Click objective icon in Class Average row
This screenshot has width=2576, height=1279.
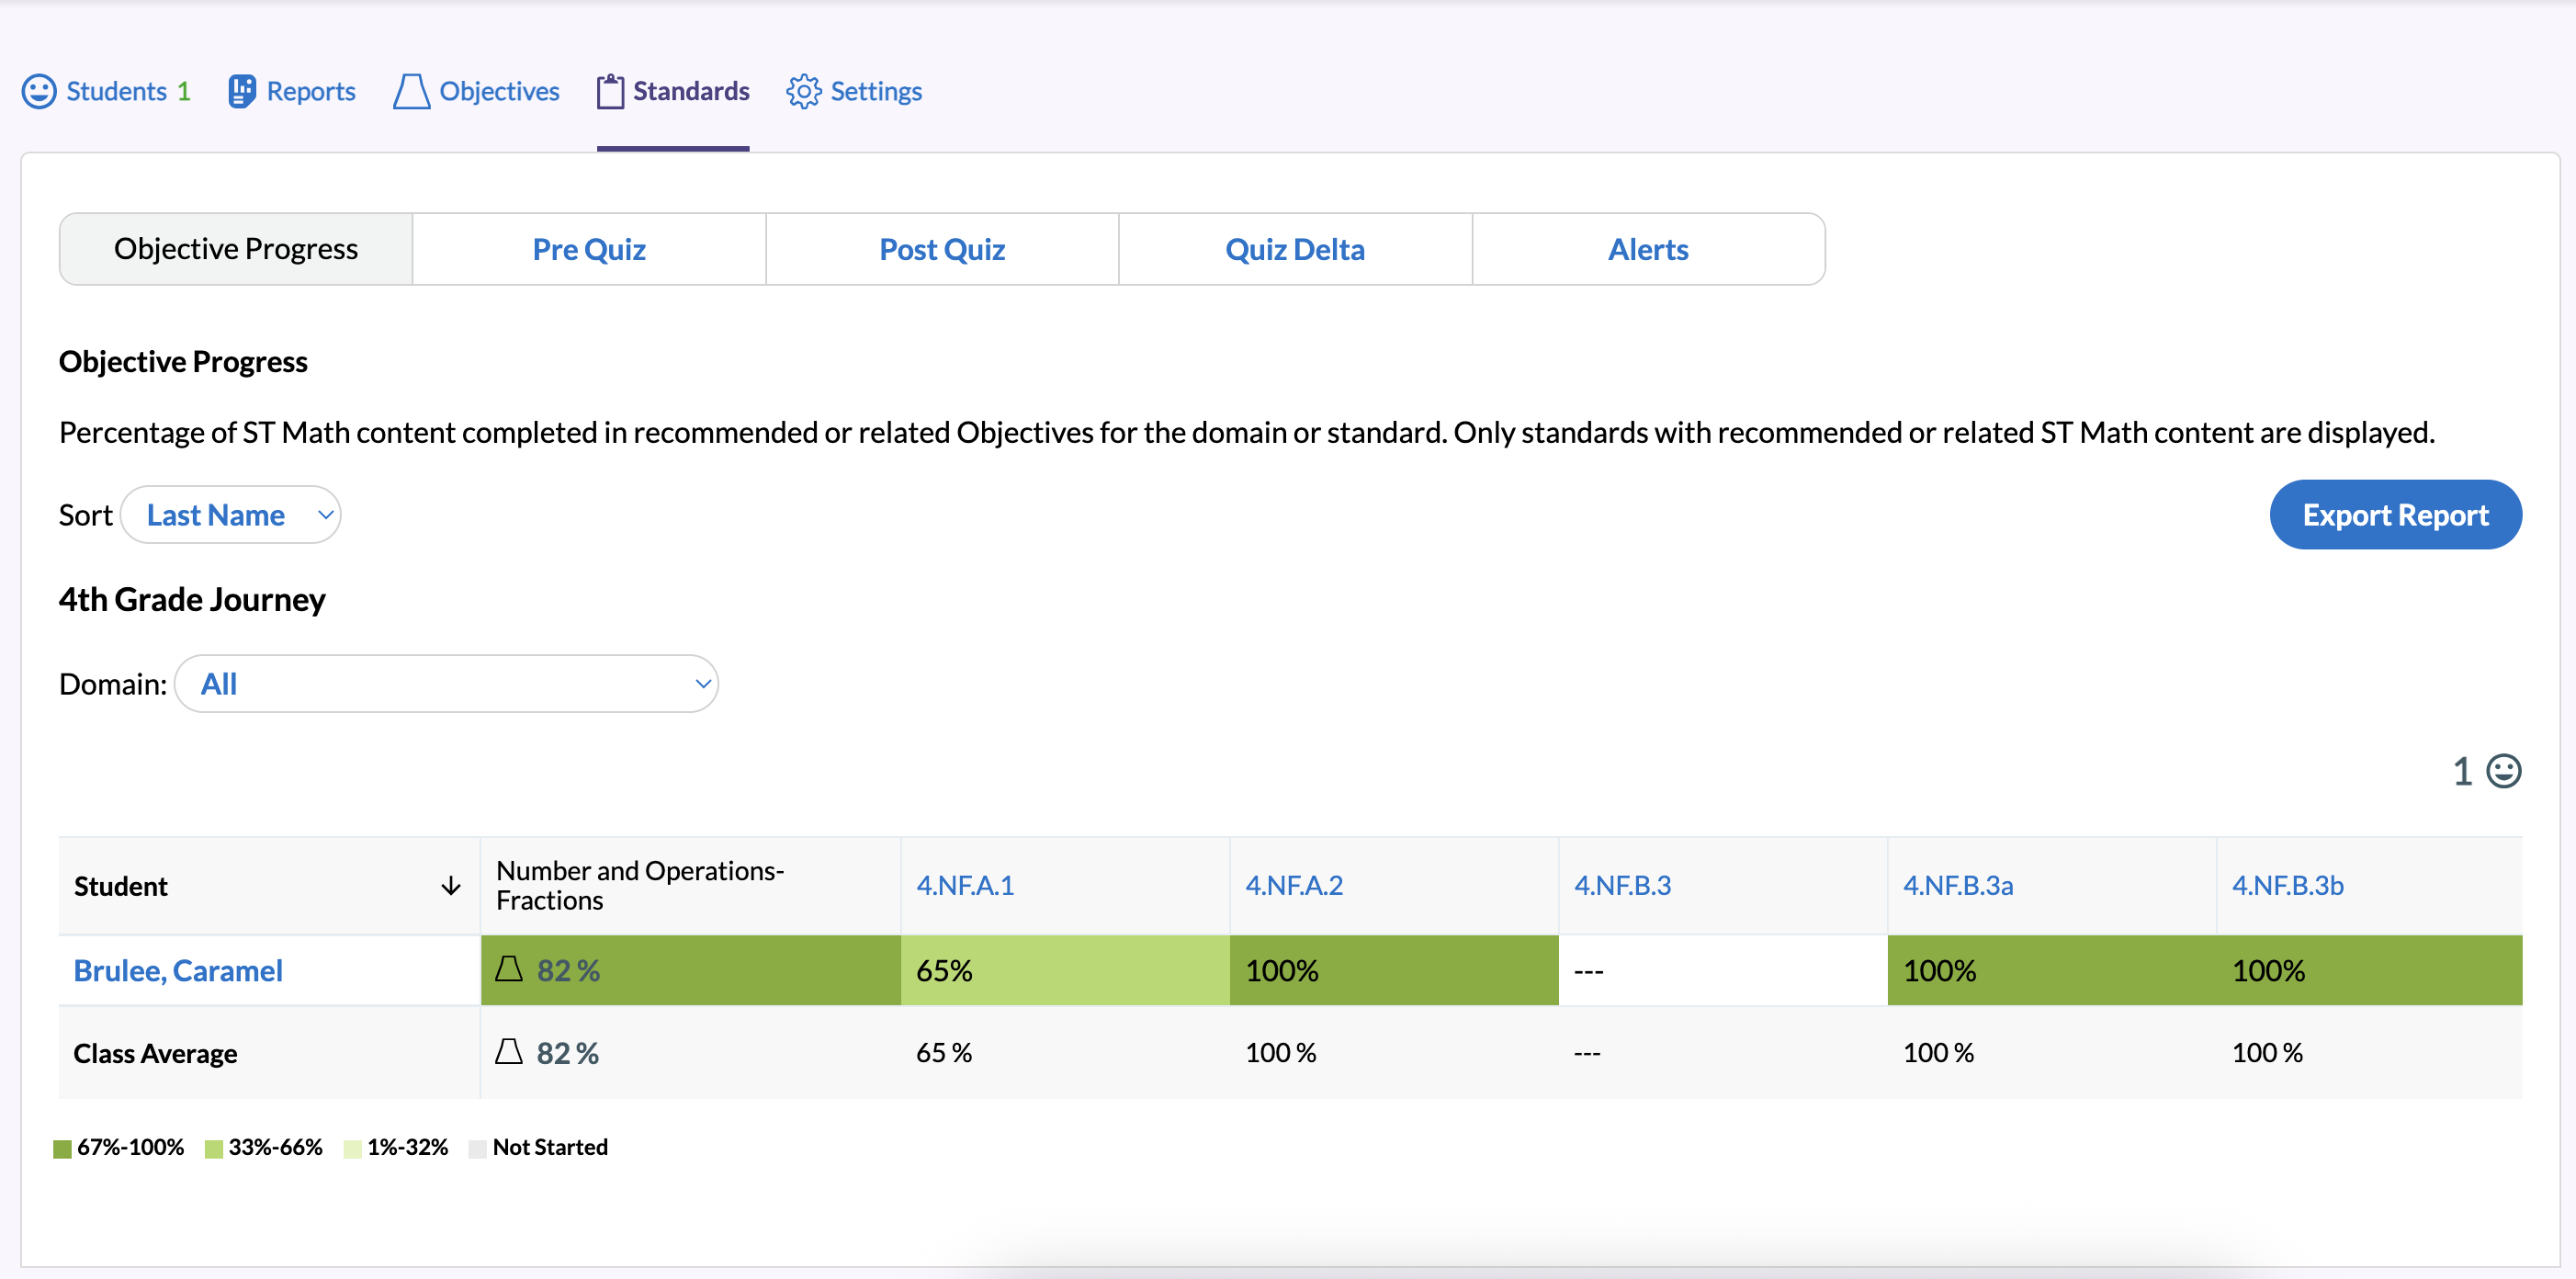pos(509,1051)
